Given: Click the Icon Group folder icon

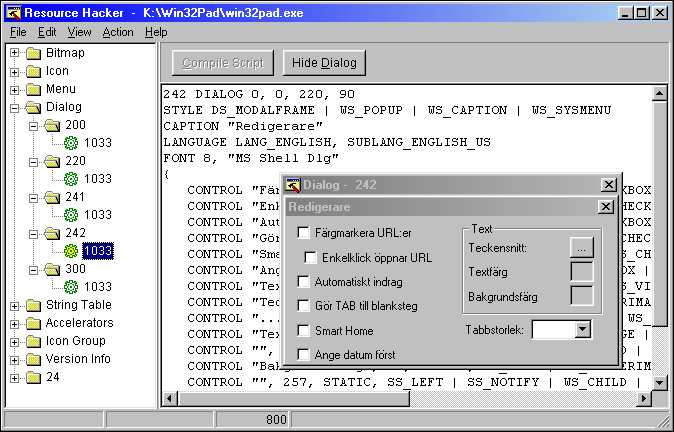Looking at the screenshot, I should 33,341.
